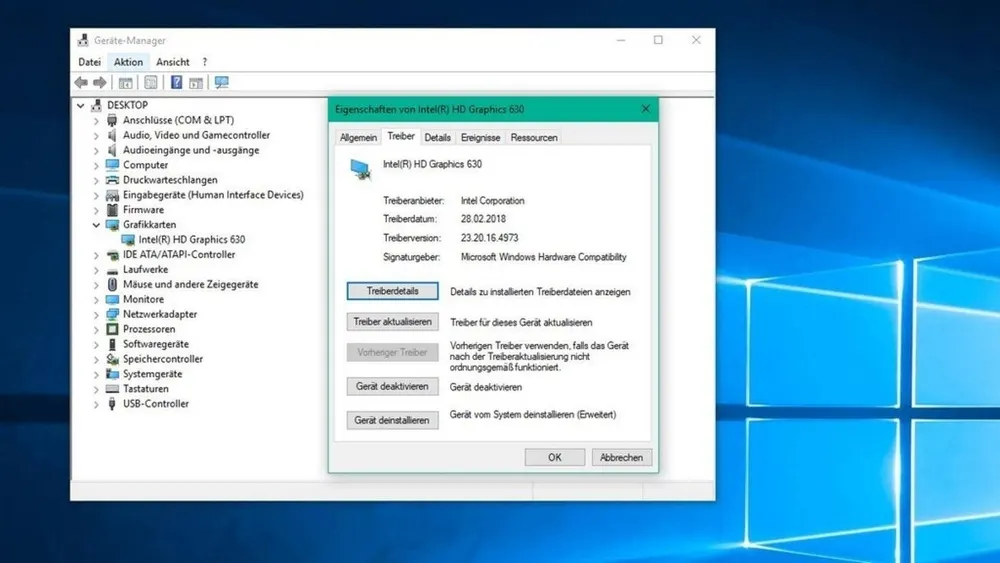Click the back arrow in Geräte-Manager toolbar
The image size is (1000, 563).
tap(82, 83)
